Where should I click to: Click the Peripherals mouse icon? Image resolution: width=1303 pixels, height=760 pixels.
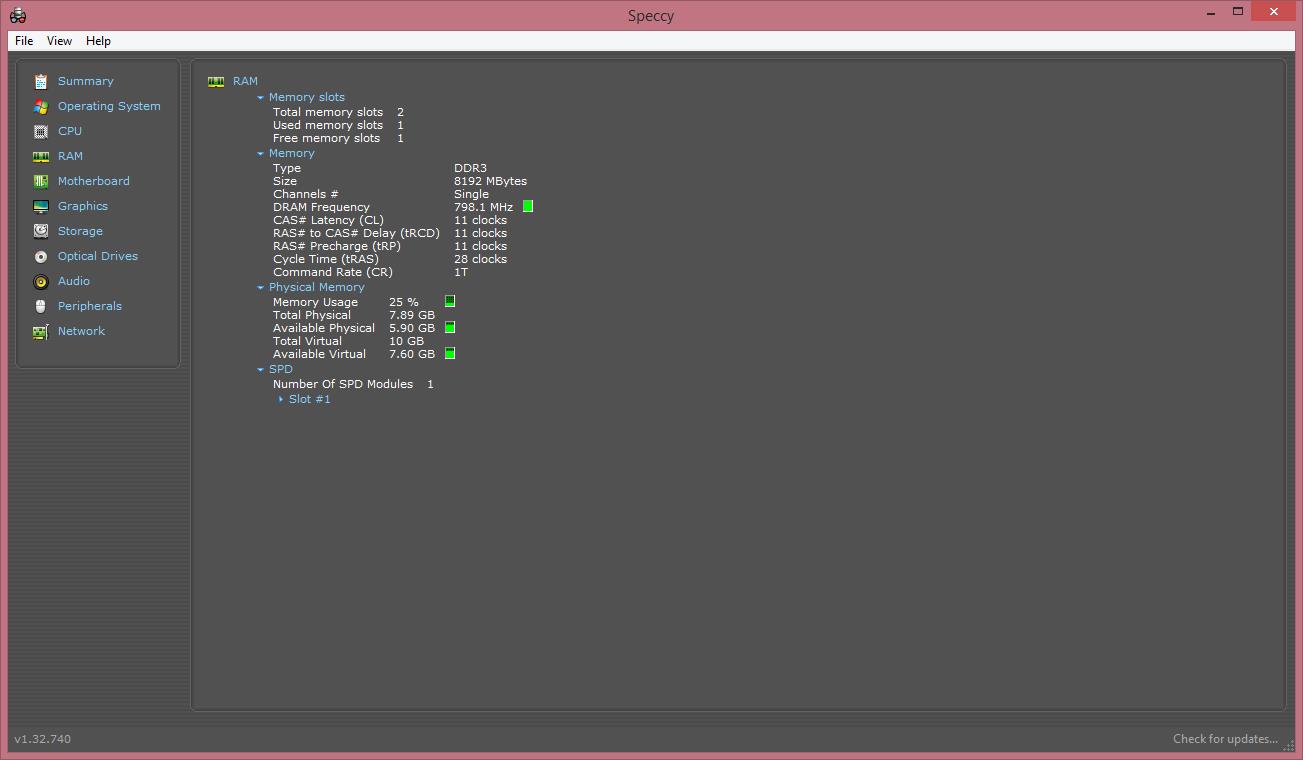pyautogui.click(x=40, y=306)
